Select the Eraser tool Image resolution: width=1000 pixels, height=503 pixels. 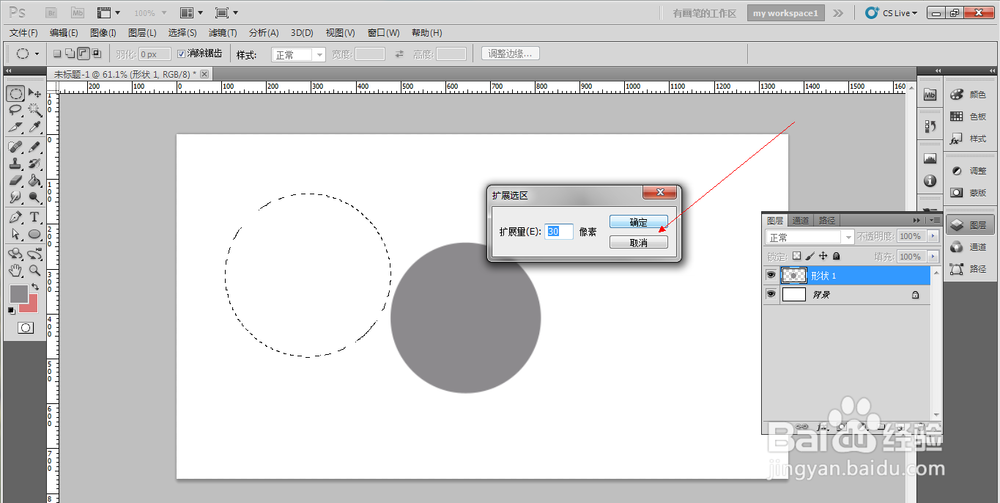[x=17, y=180]
